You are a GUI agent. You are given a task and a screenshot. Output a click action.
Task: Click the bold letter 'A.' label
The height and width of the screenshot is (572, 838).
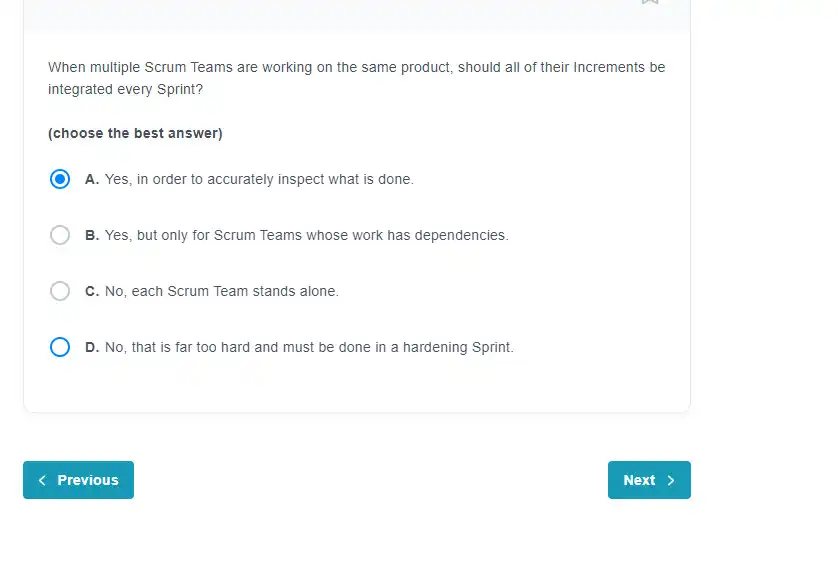pos(92,179)
